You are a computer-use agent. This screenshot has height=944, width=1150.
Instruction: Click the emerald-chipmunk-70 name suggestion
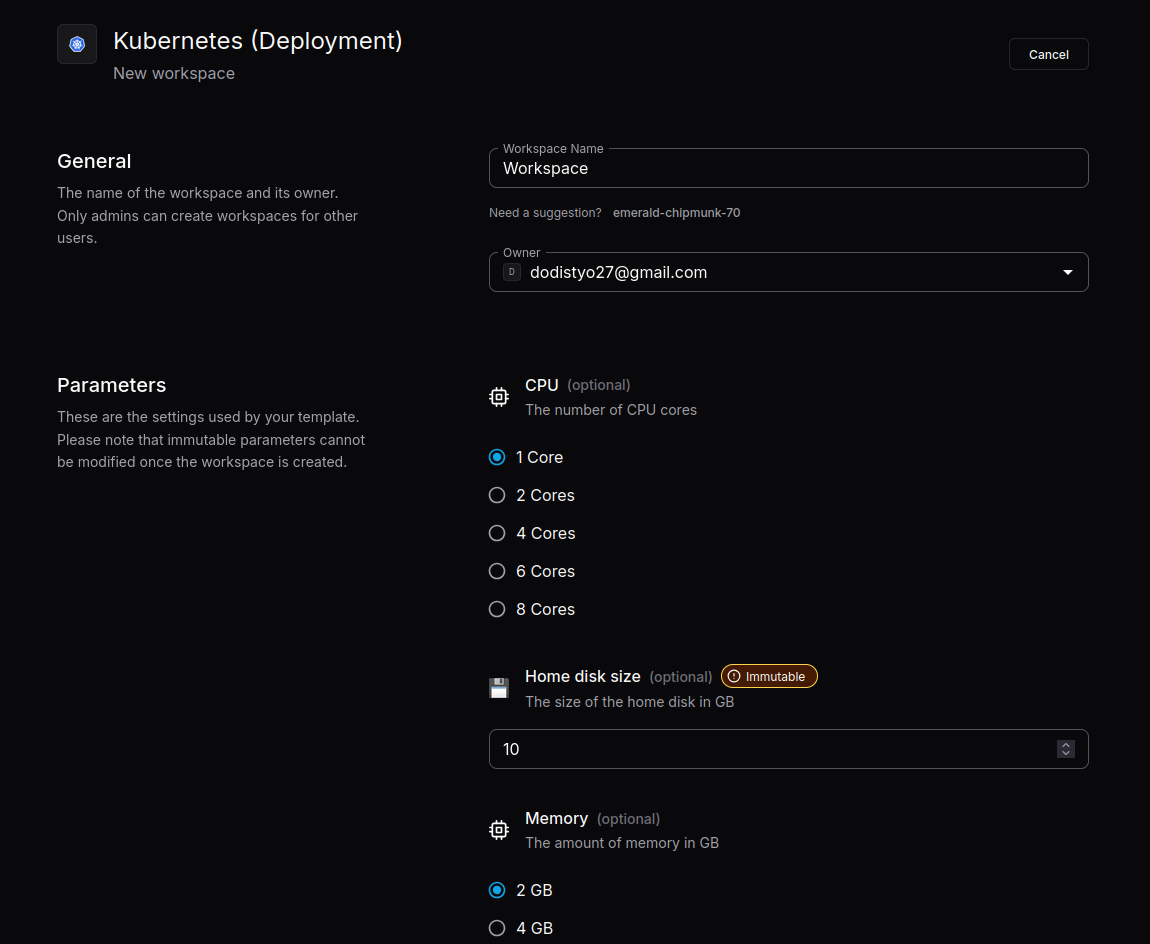pos(677,212)
